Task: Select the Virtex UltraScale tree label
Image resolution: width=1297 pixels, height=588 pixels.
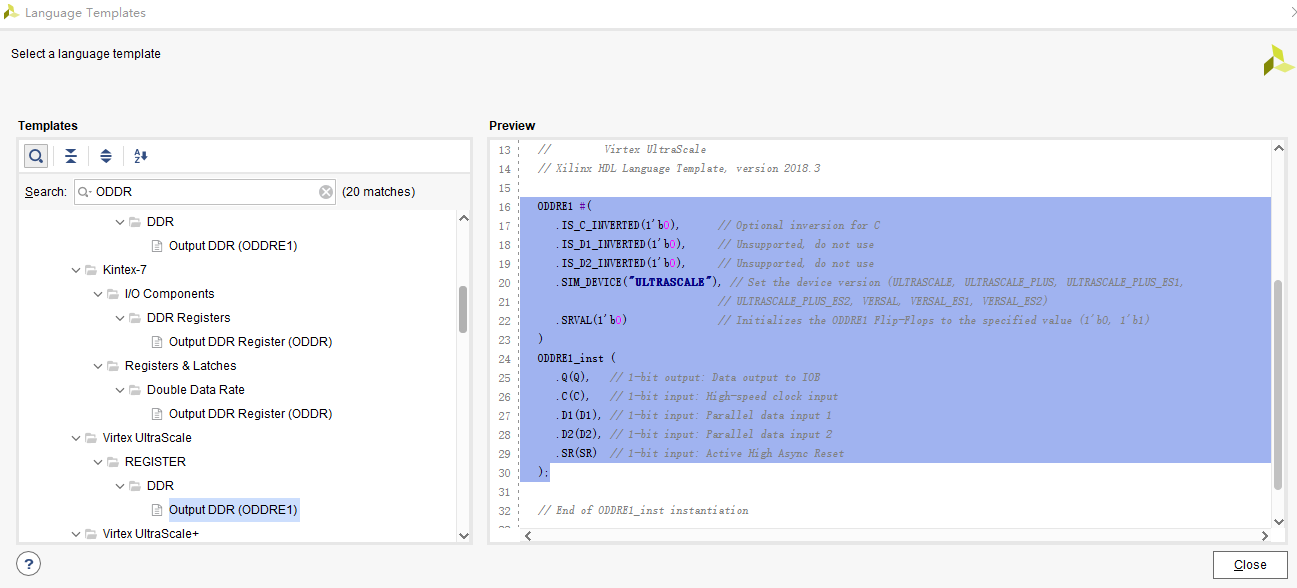Action: (147, 438)
